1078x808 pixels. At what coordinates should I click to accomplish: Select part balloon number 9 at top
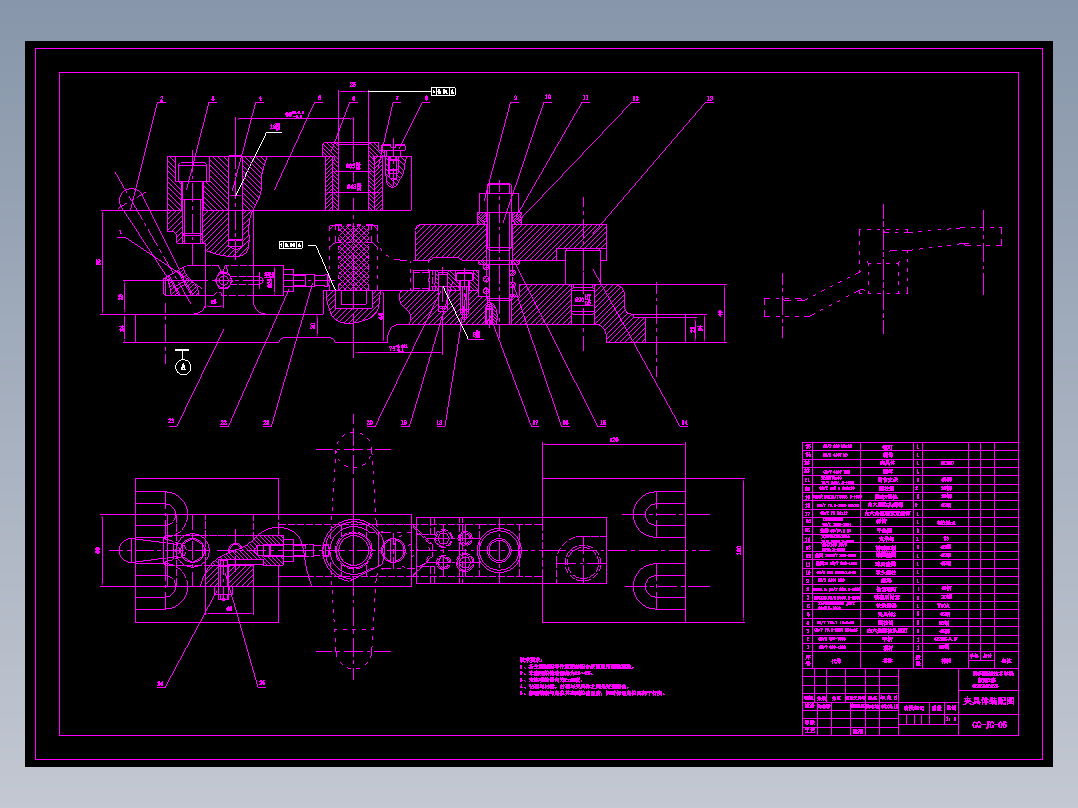pos(515,98)
